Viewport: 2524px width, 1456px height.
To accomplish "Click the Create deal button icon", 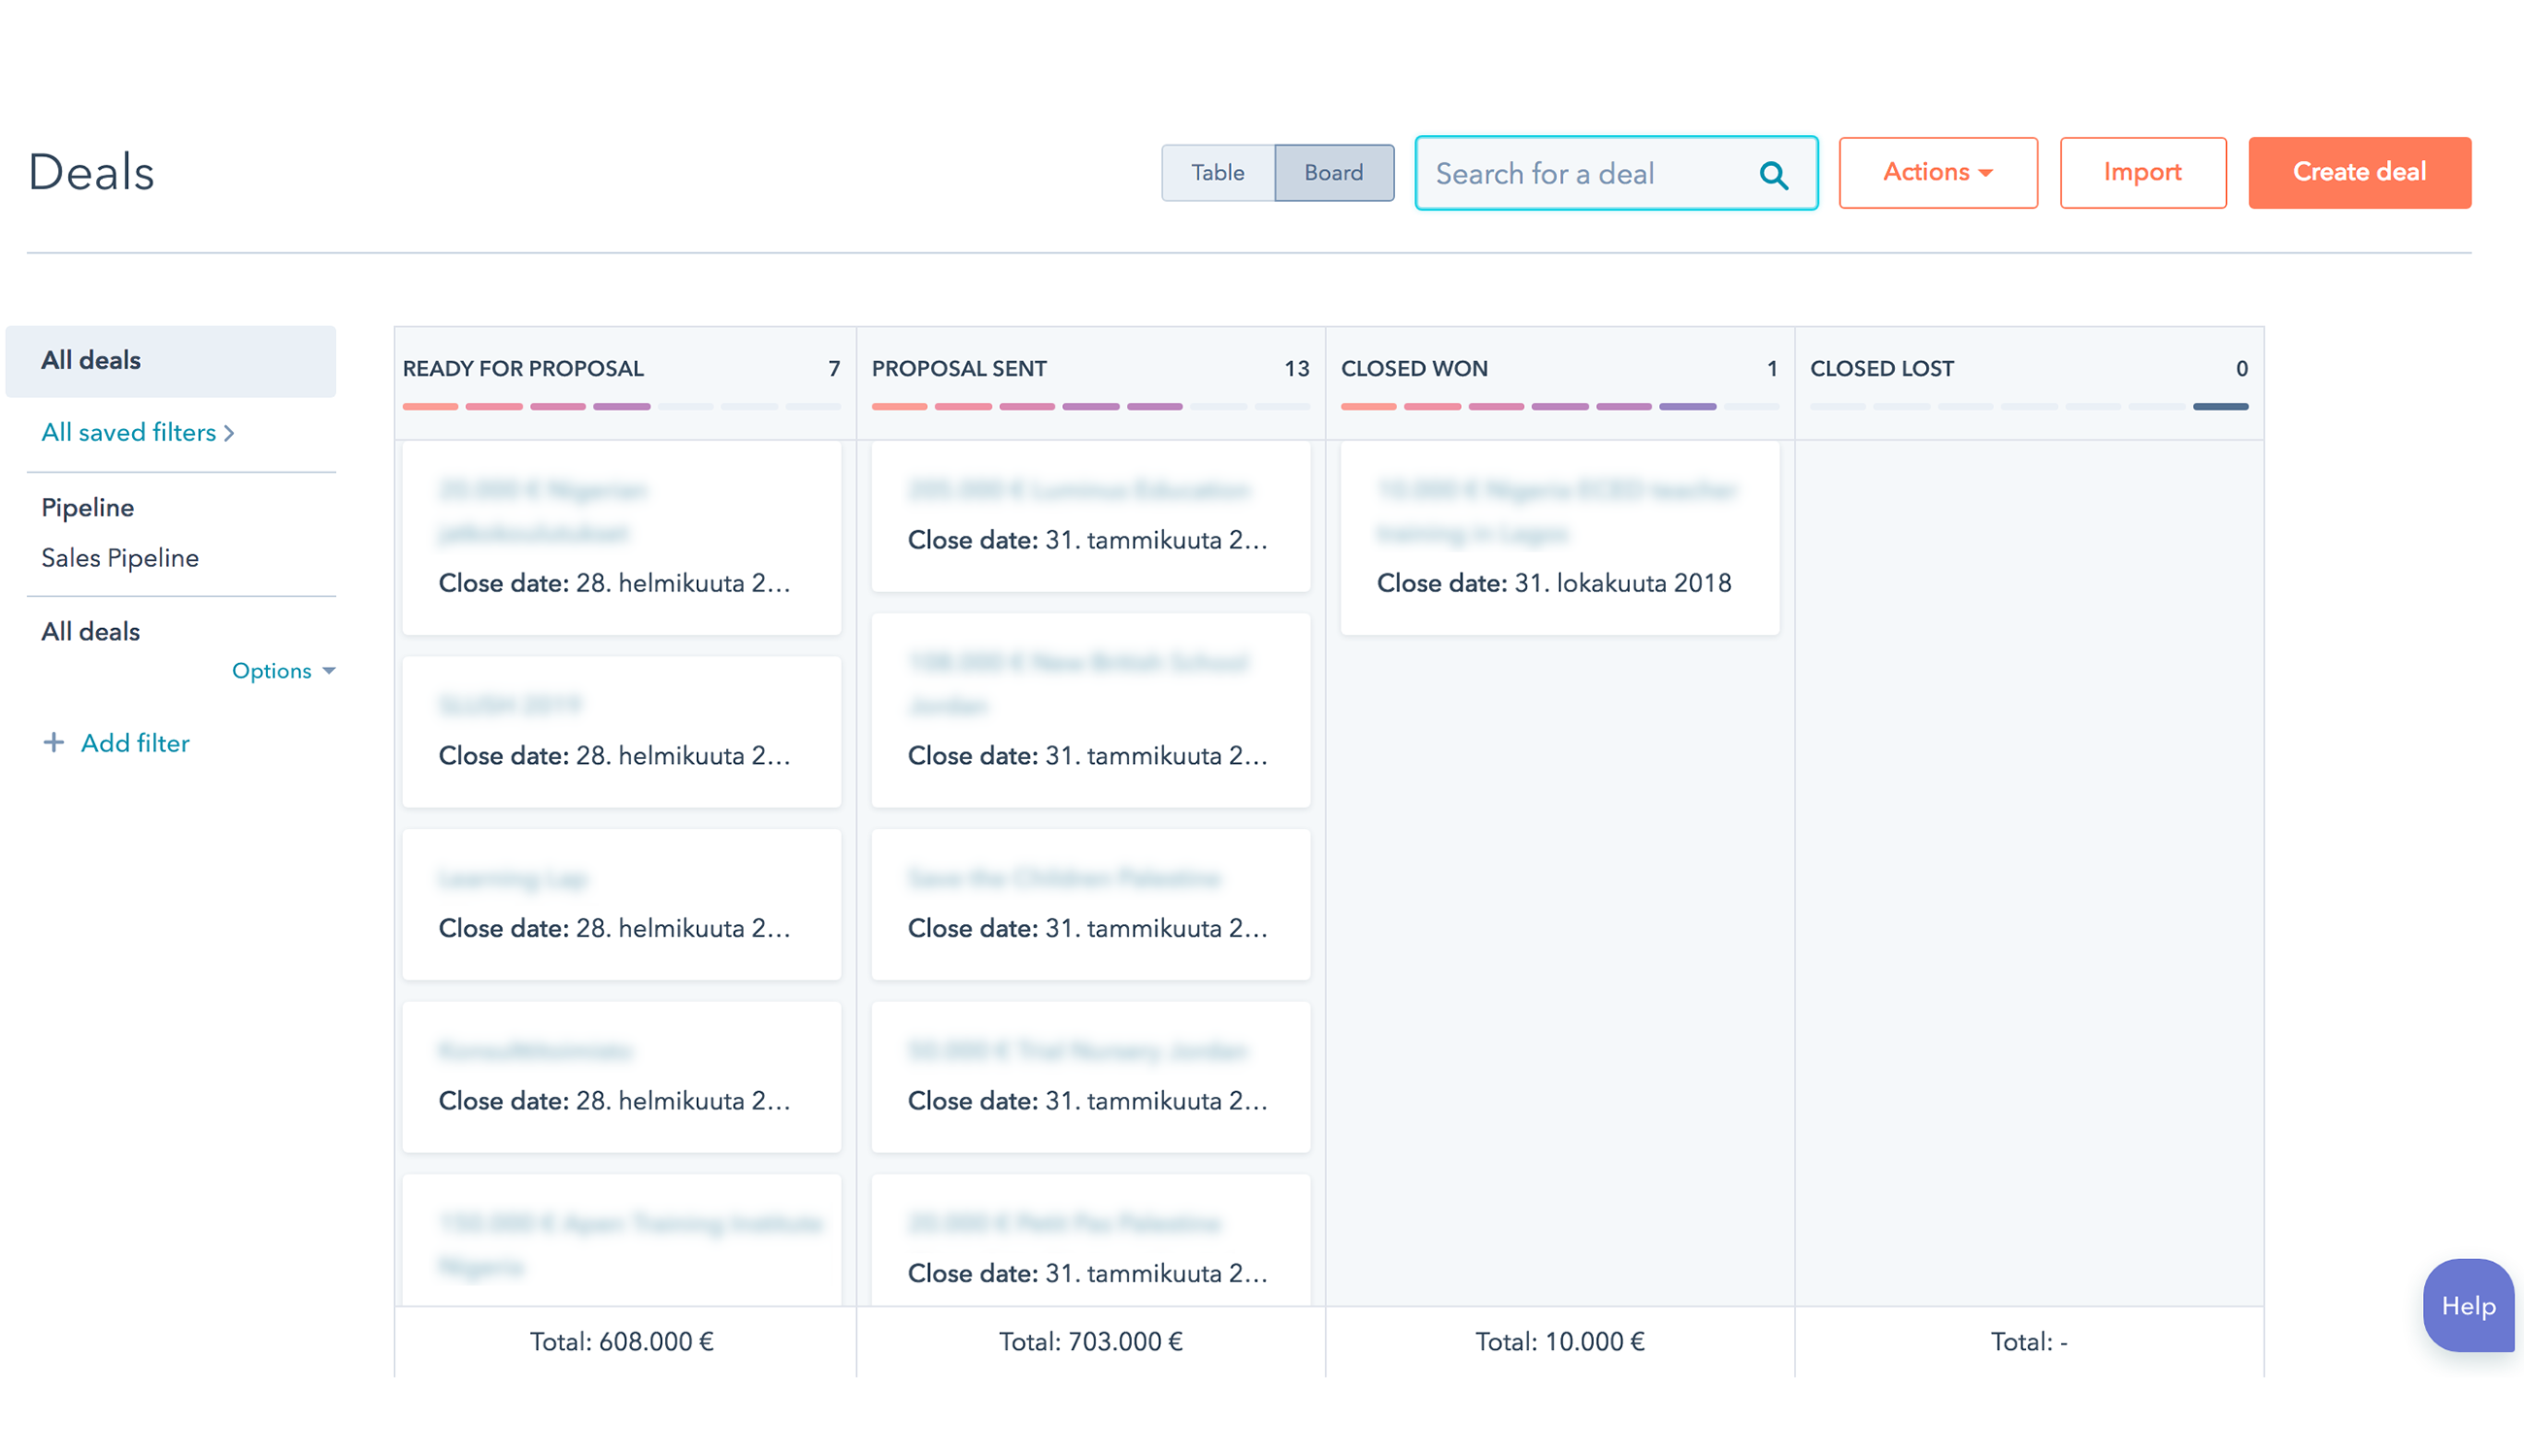I will point(2359,172).
